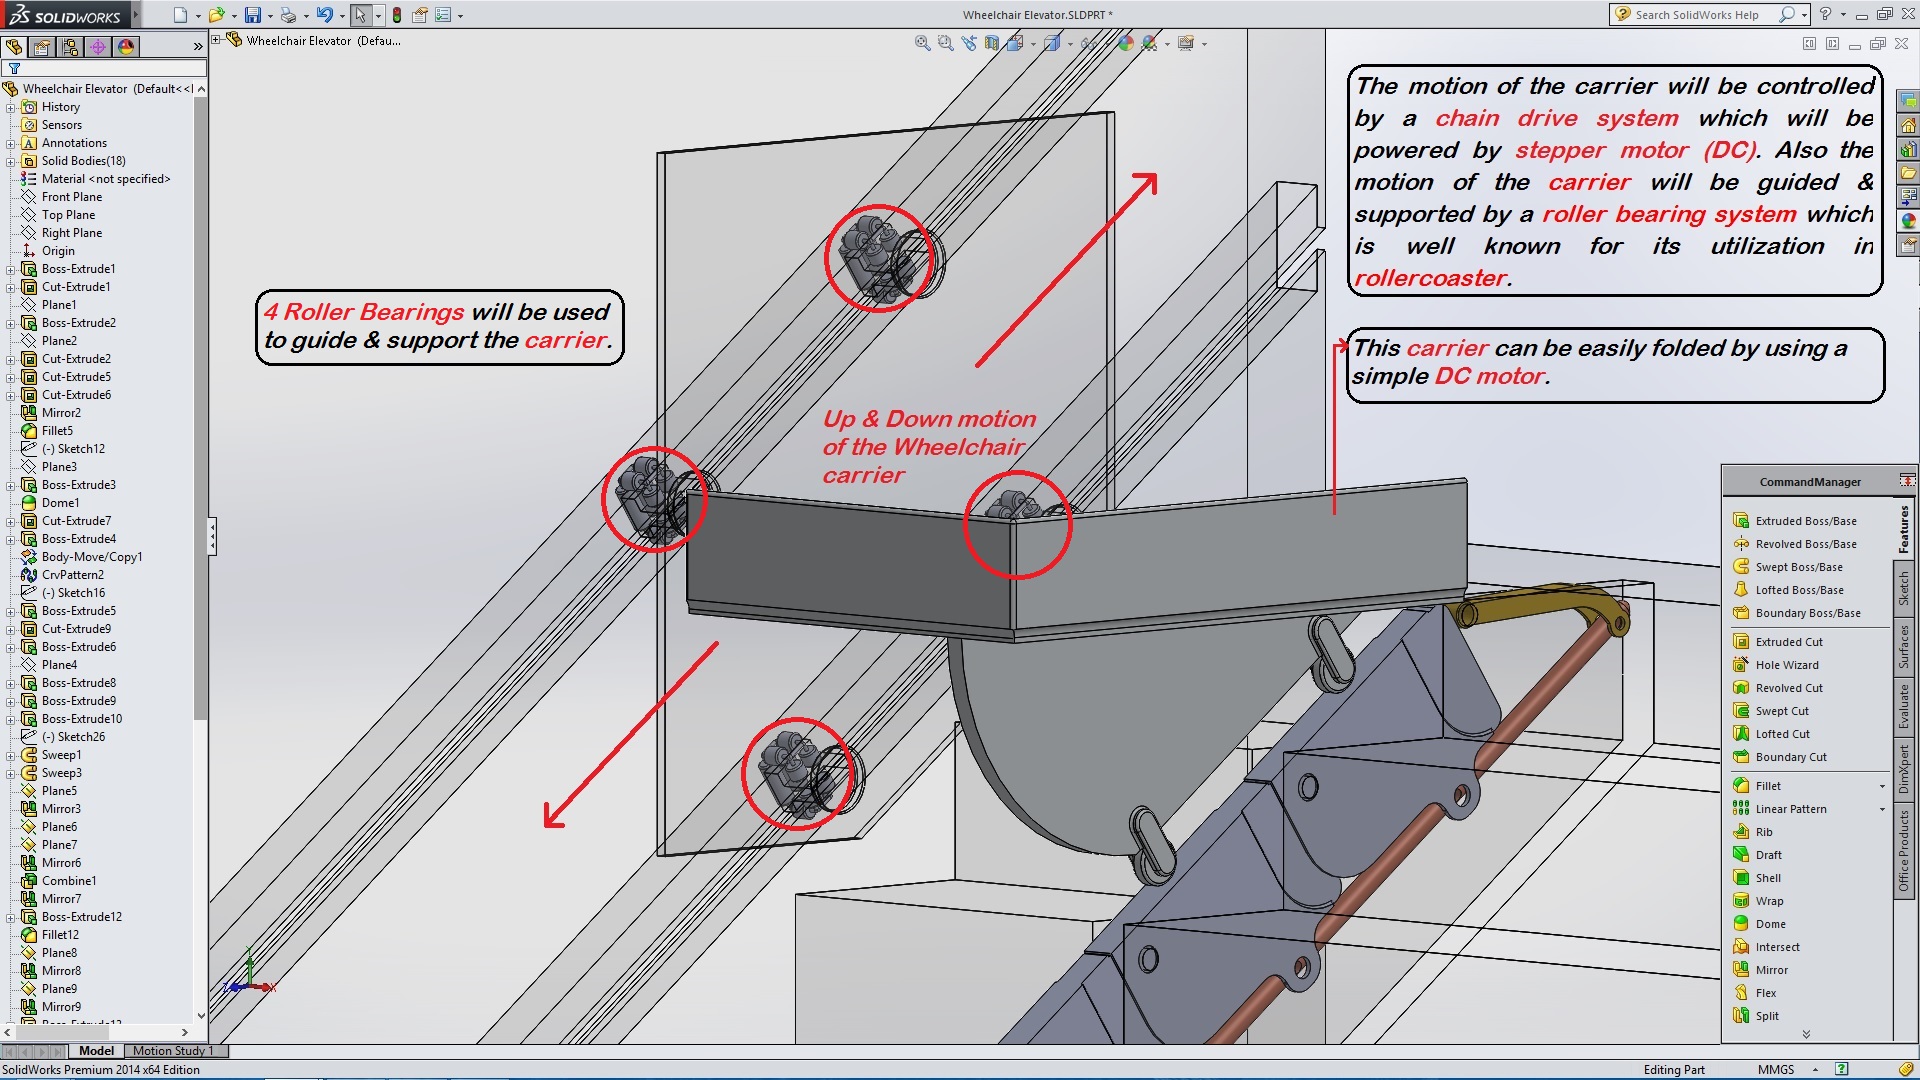The height and width of the screenshot is (1080, 1920).
Task: Open the DisplayManager color ball tab
Action: tap(125, 47)
